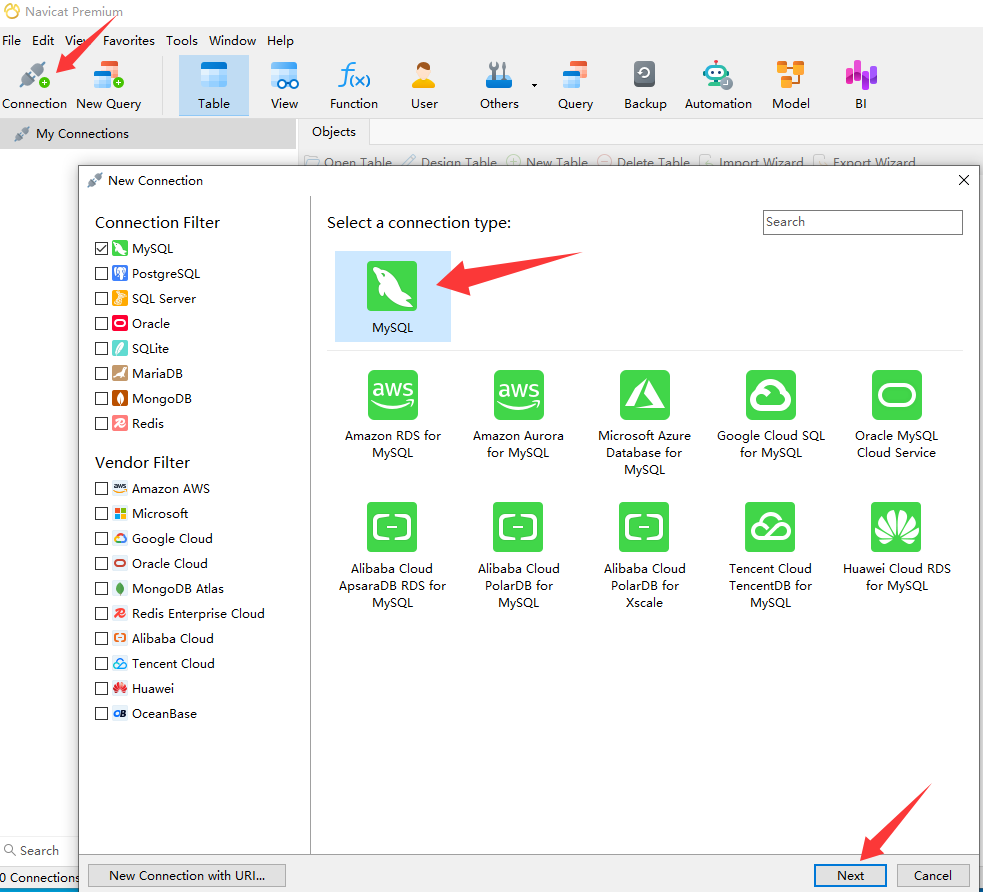Select the Table toolbar icon

(214, 85)
